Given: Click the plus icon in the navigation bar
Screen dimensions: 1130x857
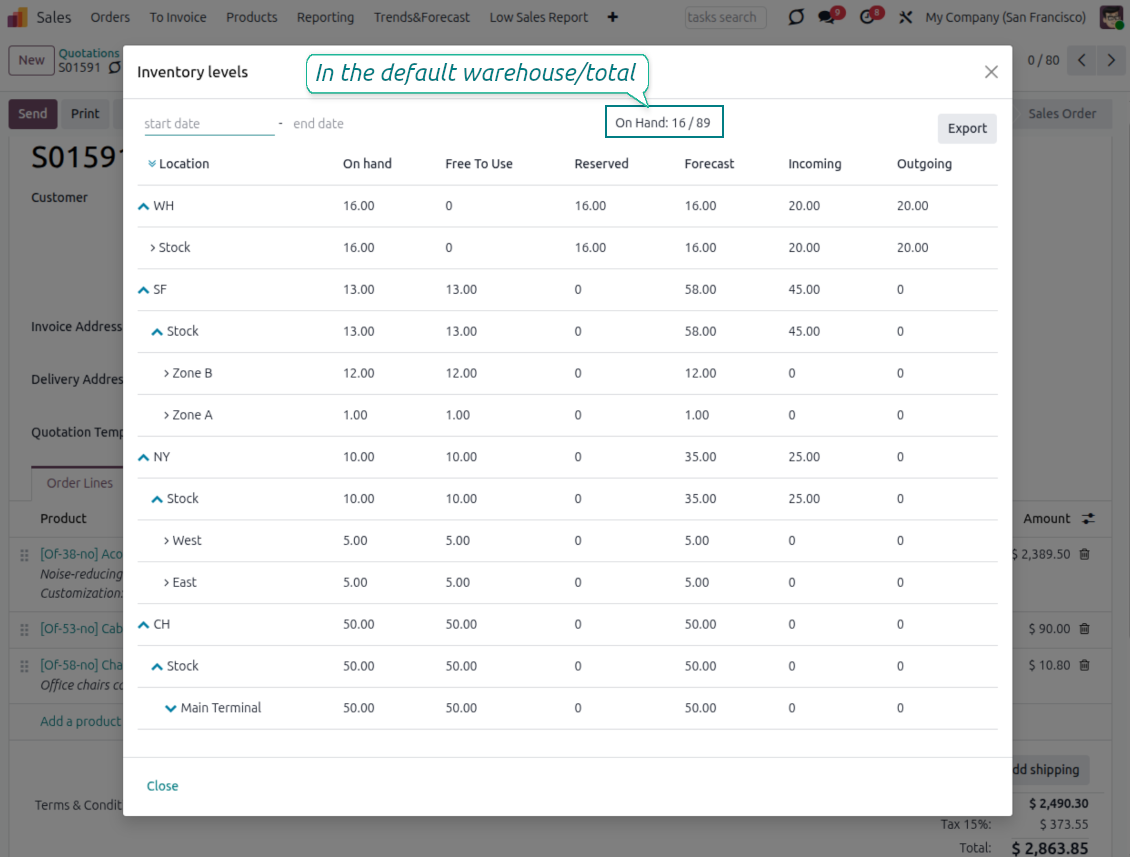Looking at the screenshot, I should [x=613, y=17].
